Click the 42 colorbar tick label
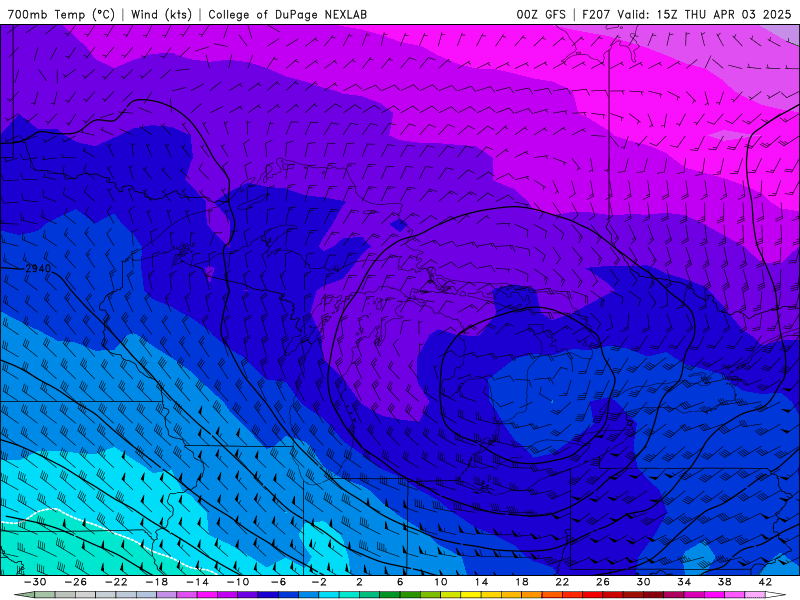This screenshot has width=800, height=600. pos(764,582)
